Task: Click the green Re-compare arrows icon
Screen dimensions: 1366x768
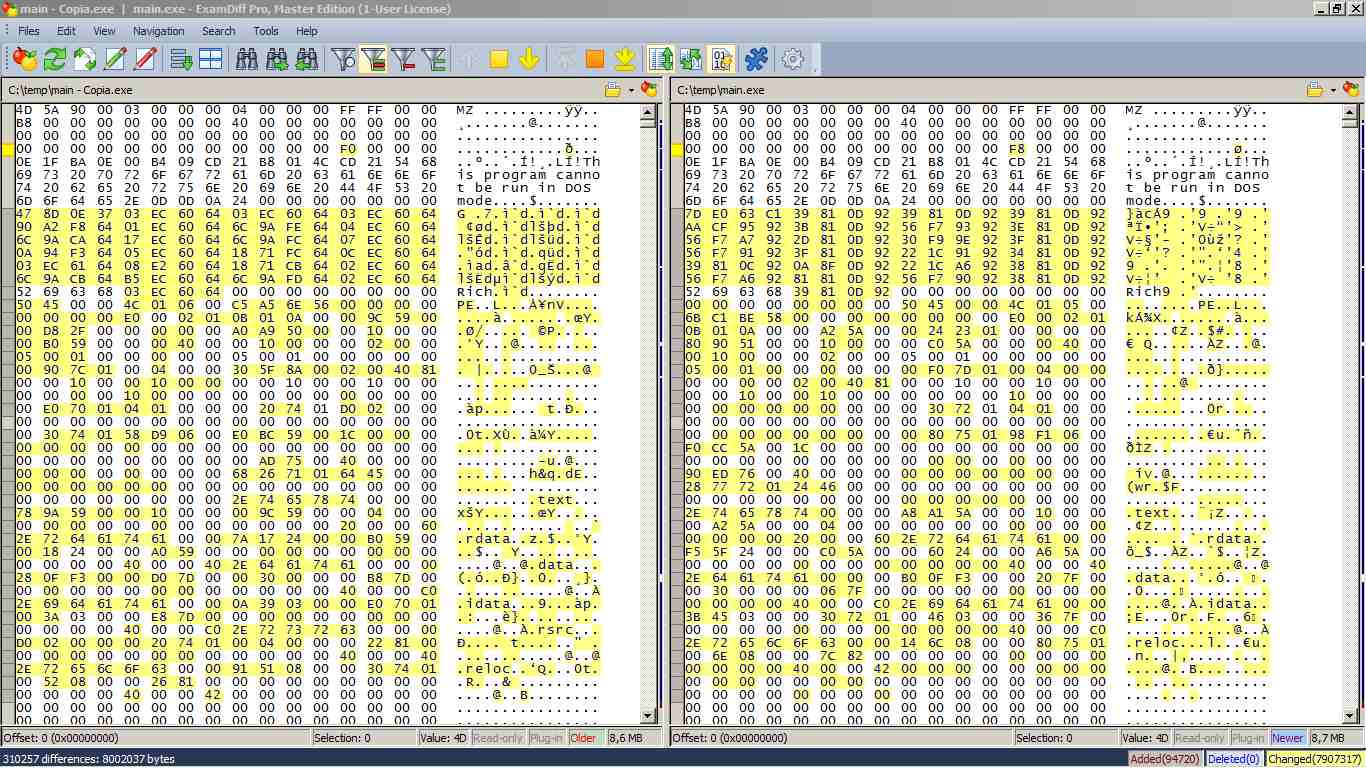Action: point(54,59)
